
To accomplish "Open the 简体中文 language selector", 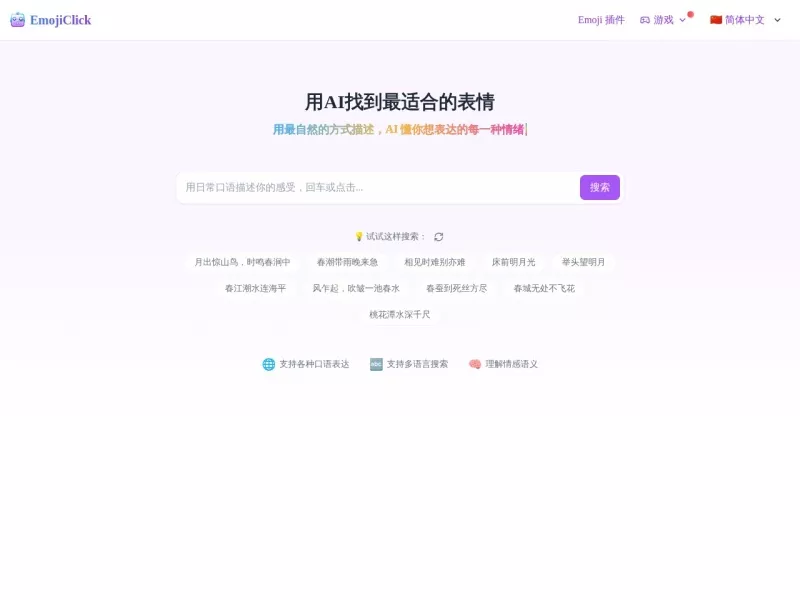I will (744, 20).
